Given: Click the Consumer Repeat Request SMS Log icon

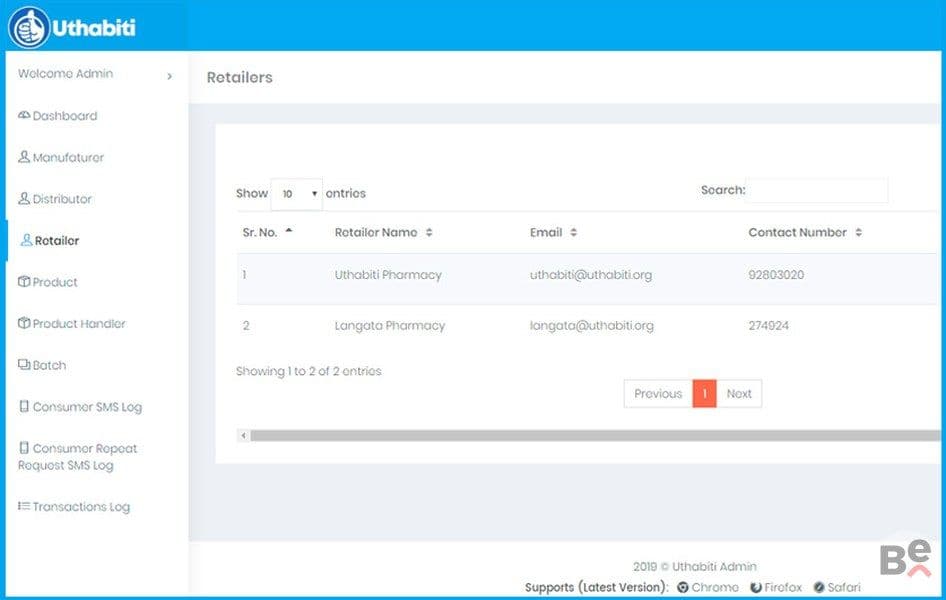Looking at the screenshot, I should (24, 448).
